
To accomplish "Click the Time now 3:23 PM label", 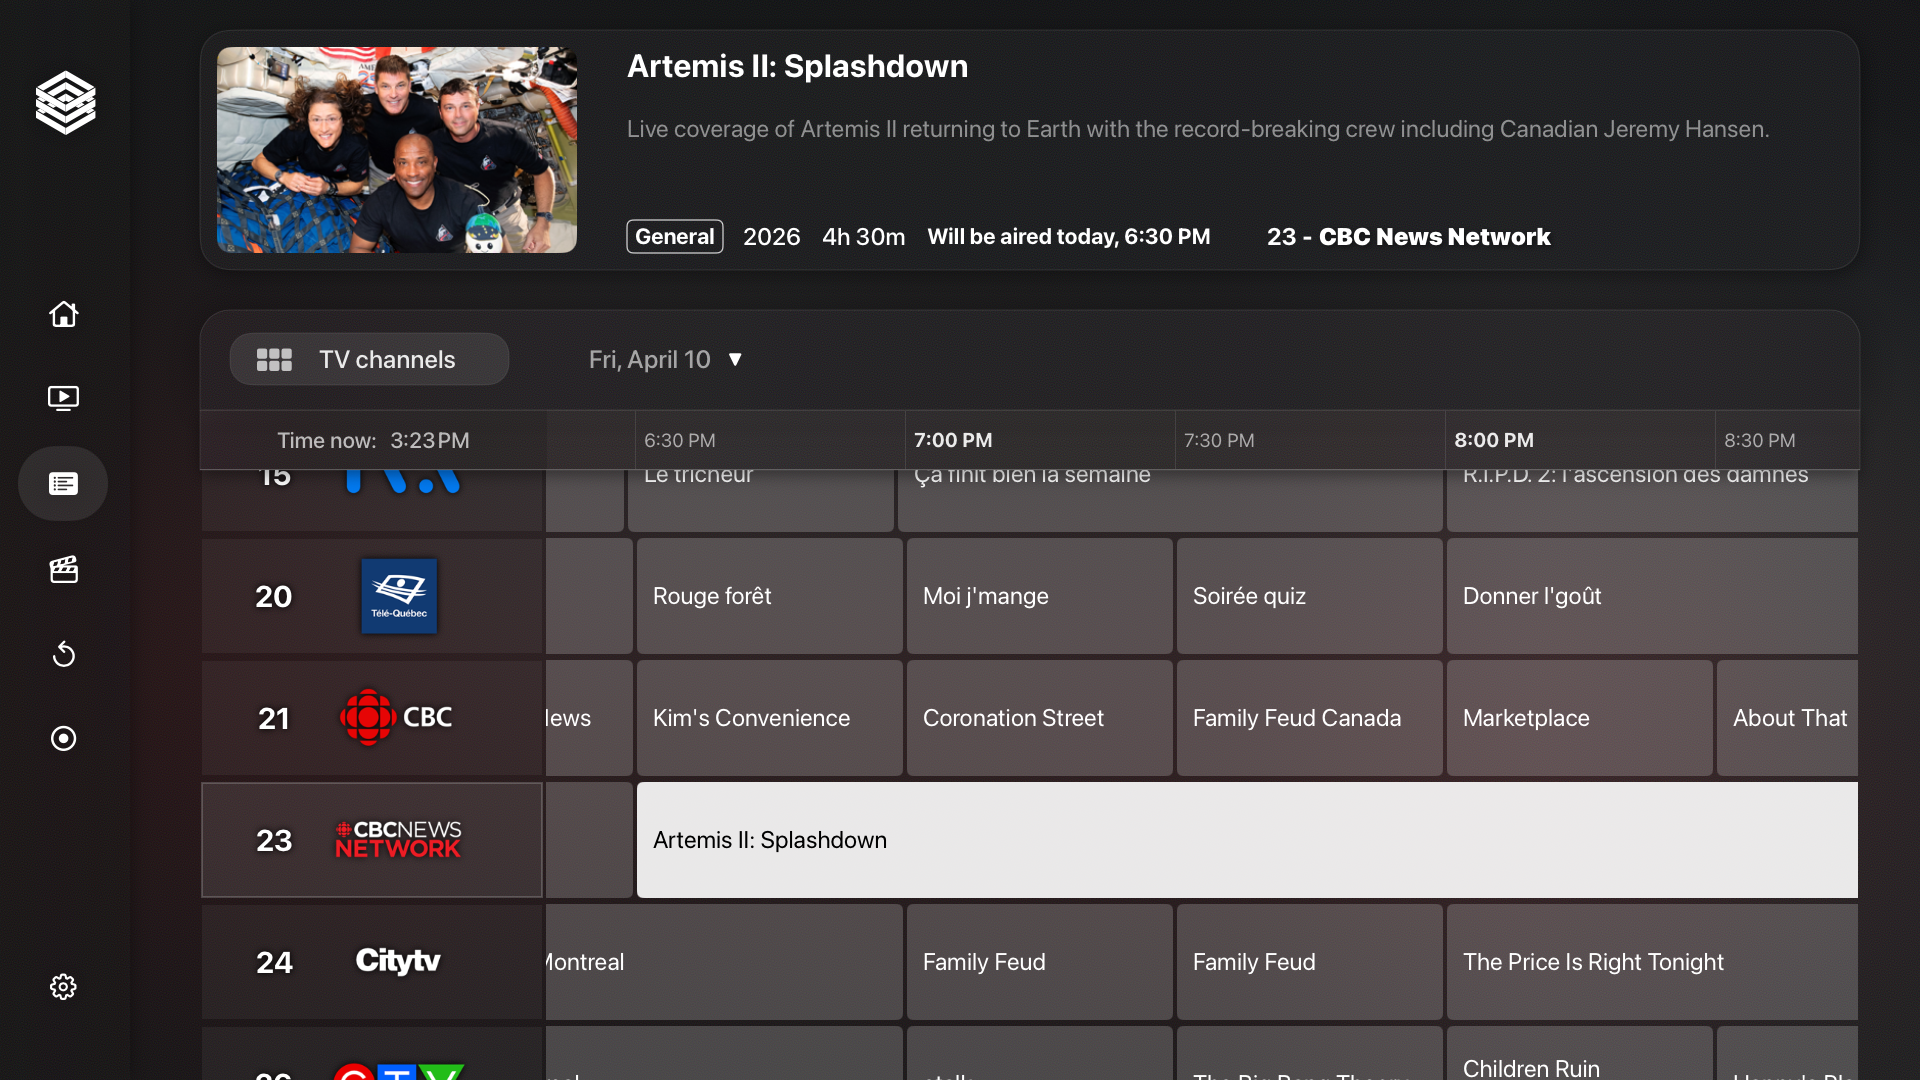I will 373,441.
